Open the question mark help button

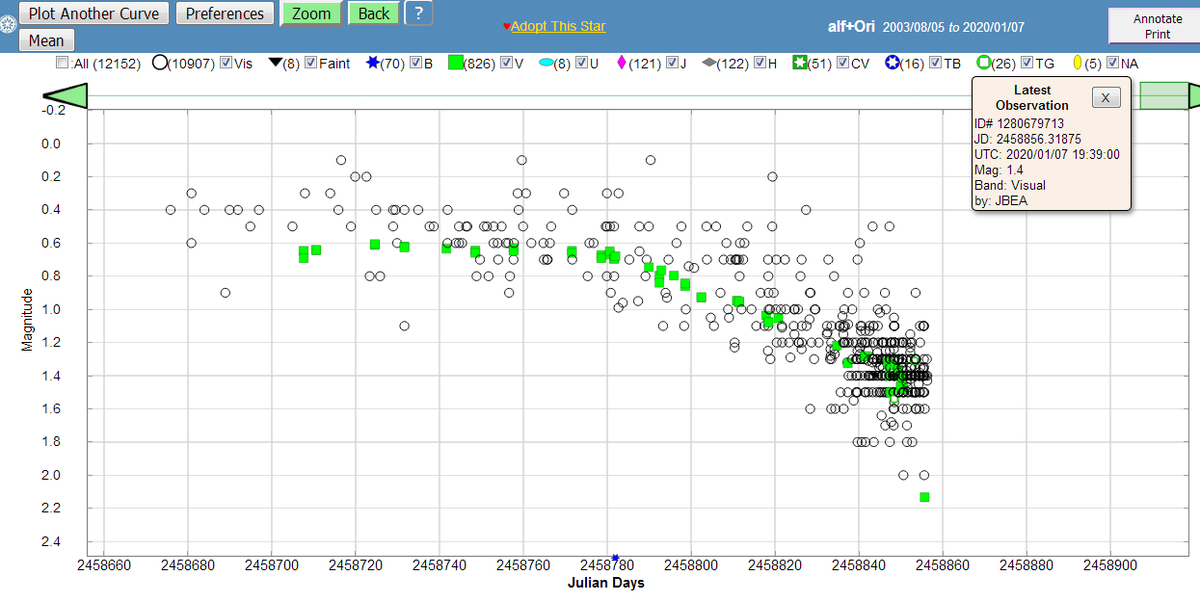pos(418,14)
